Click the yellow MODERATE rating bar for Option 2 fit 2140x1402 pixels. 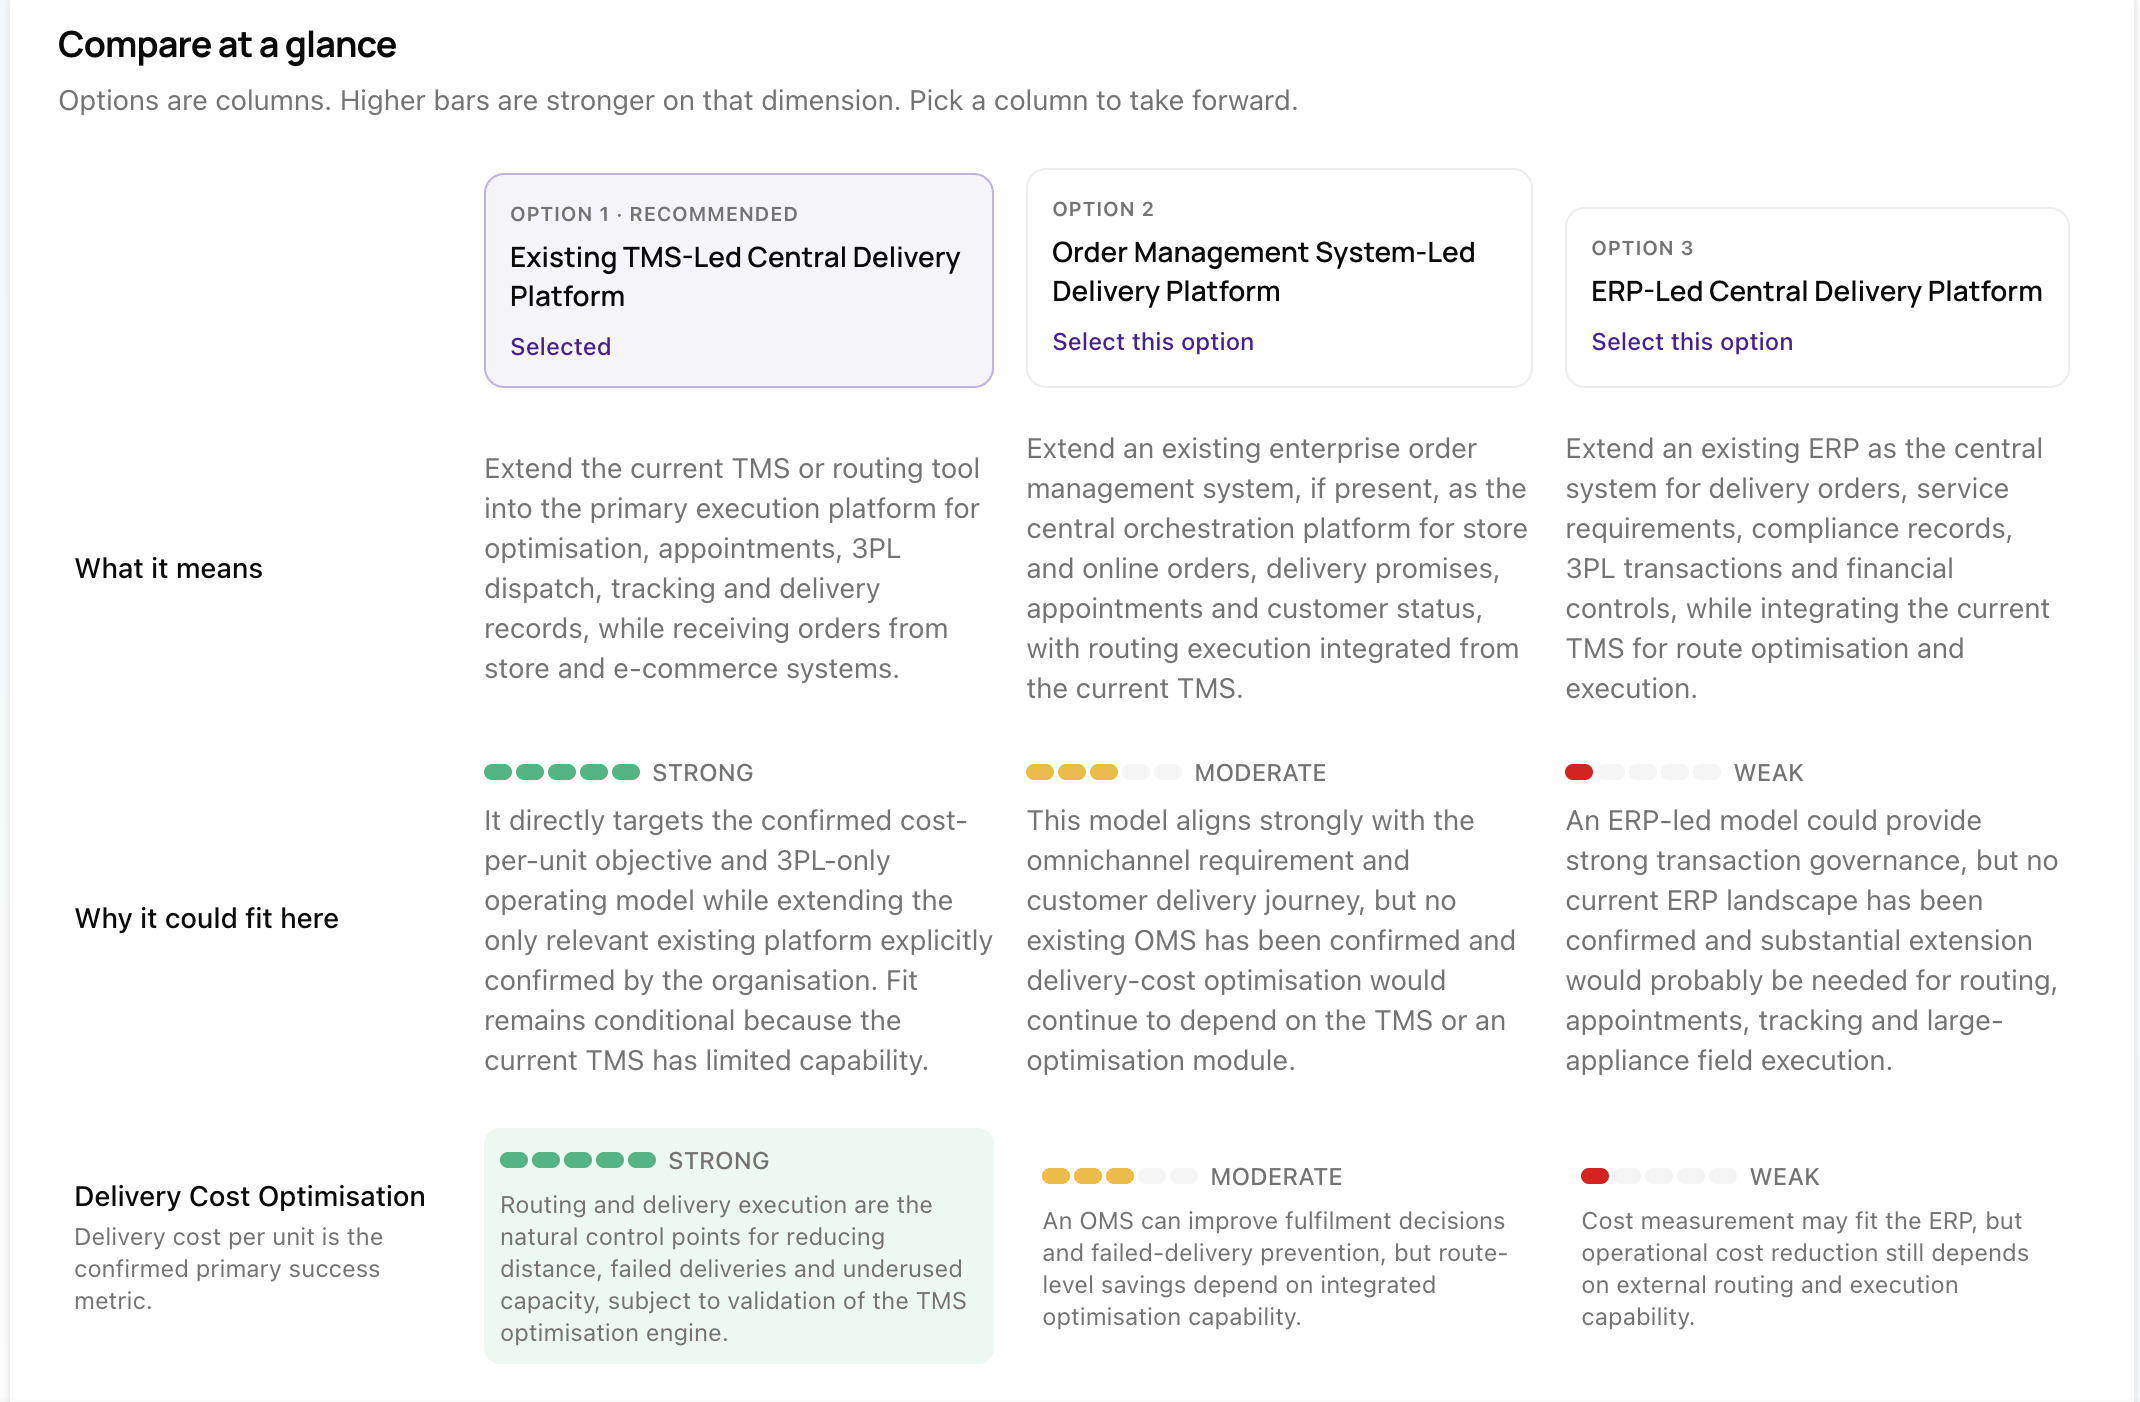pyautogui.click(x=1104, y=772)
